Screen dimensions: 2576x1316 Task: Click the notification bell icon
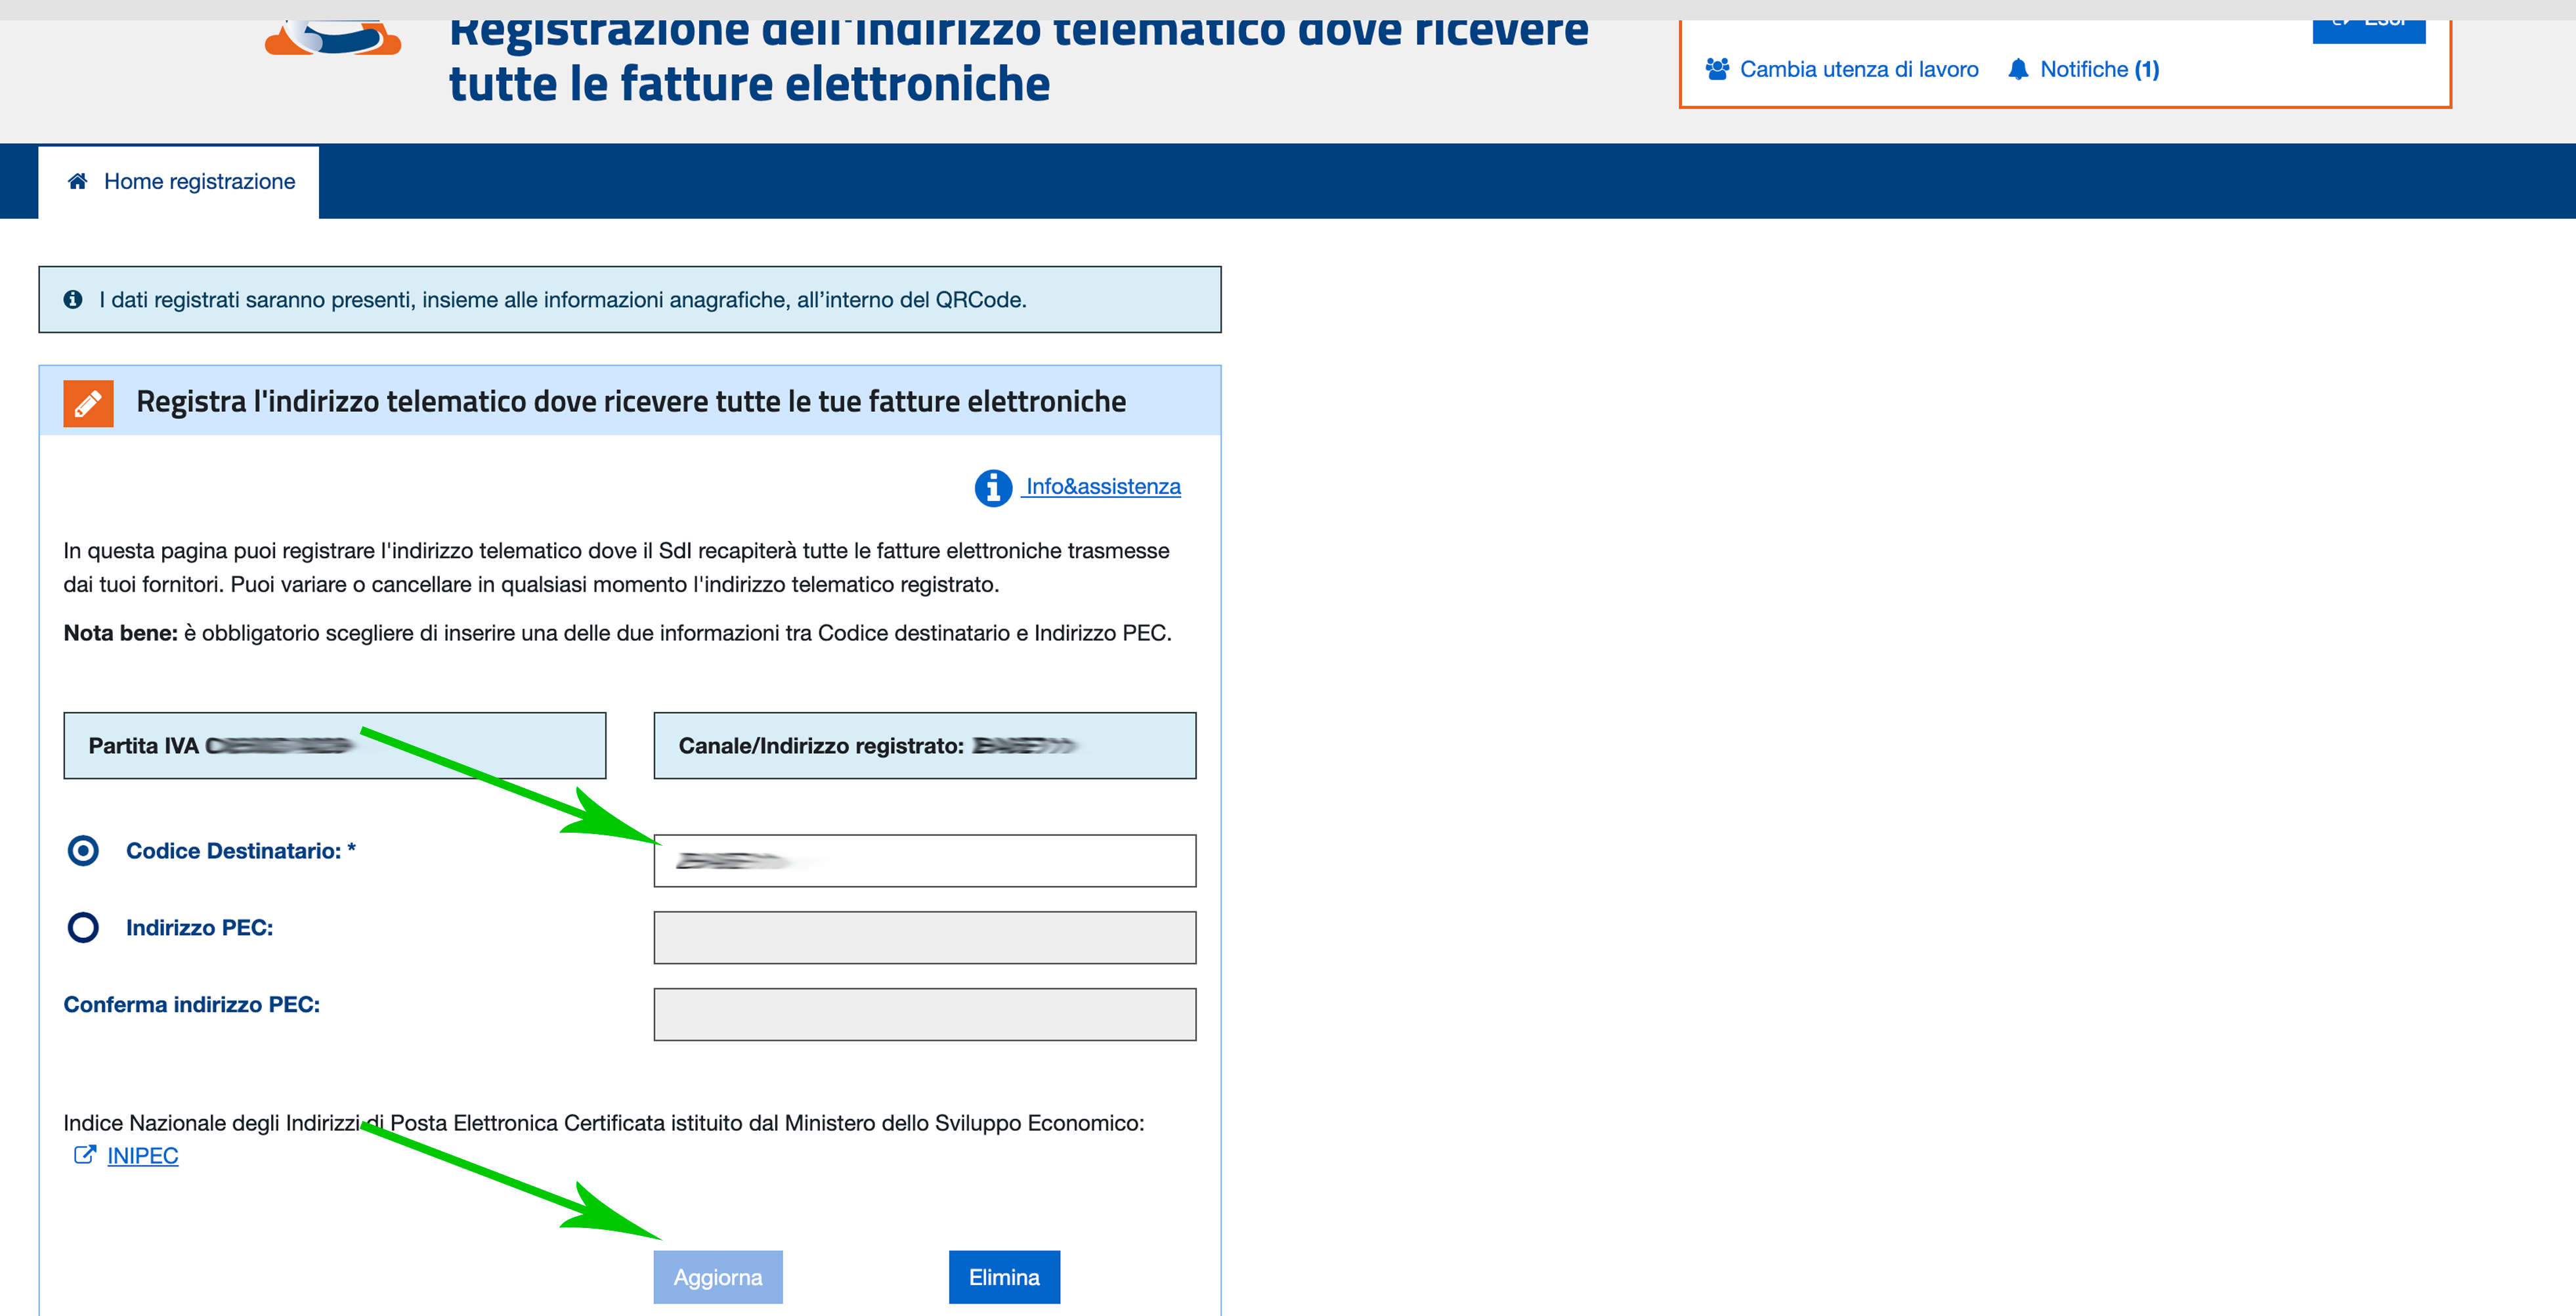pos(2018,69)
